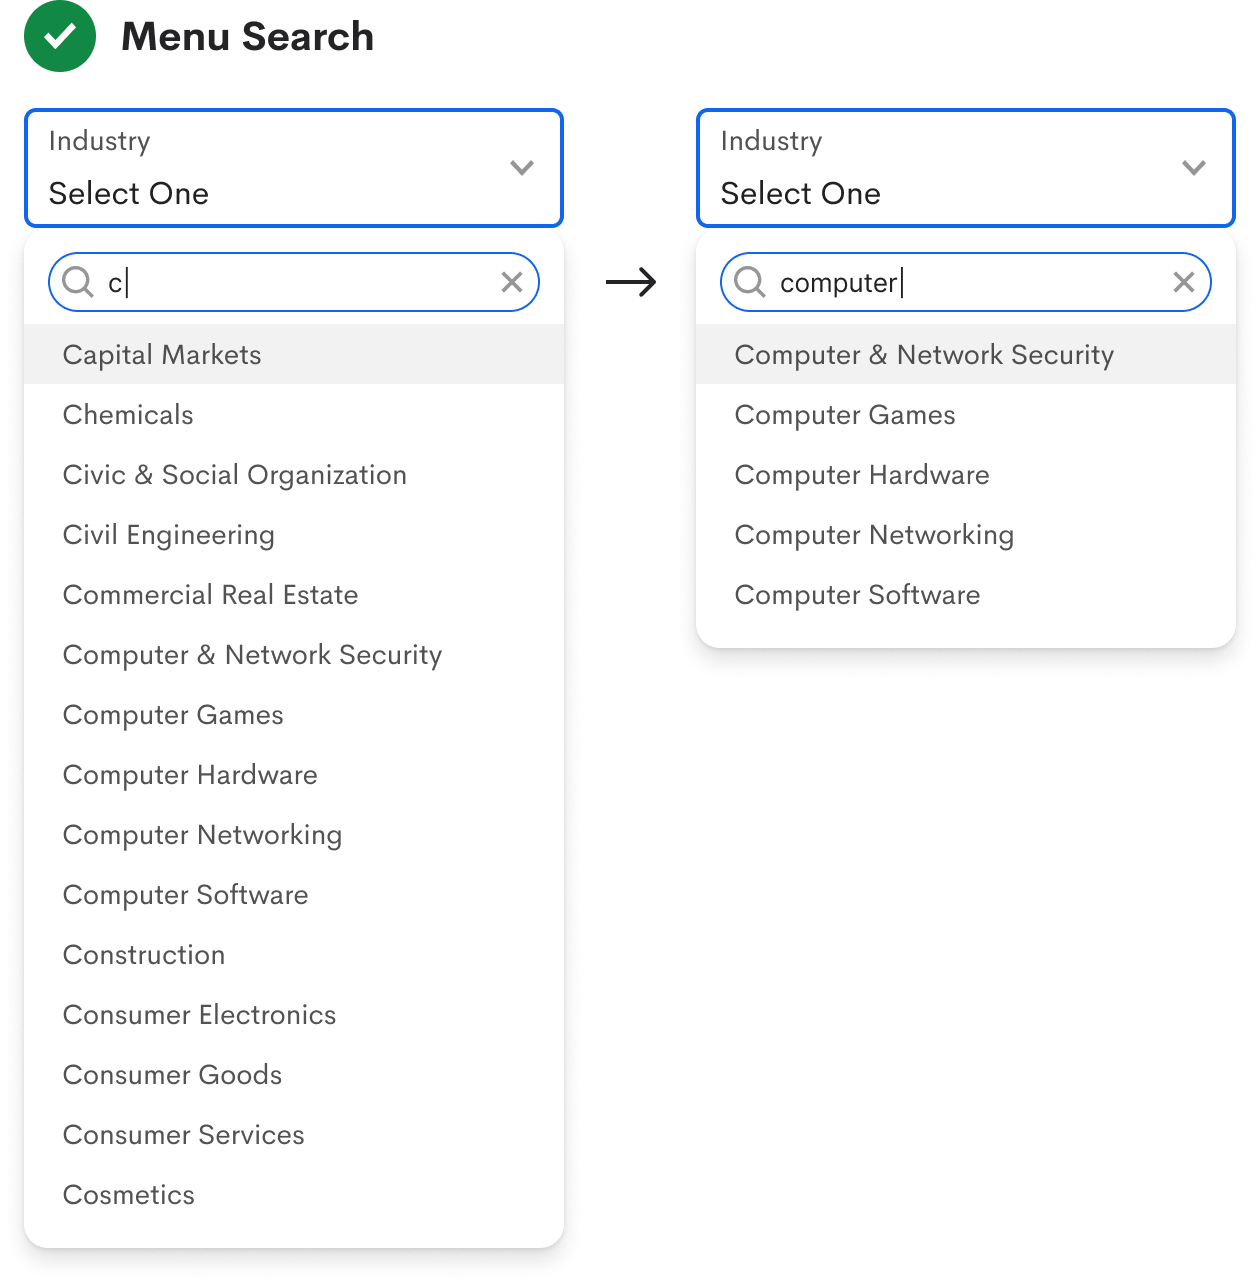Clear the 'computer' search text with X
1260x1284 pixels.
(x=1184, y=282)
